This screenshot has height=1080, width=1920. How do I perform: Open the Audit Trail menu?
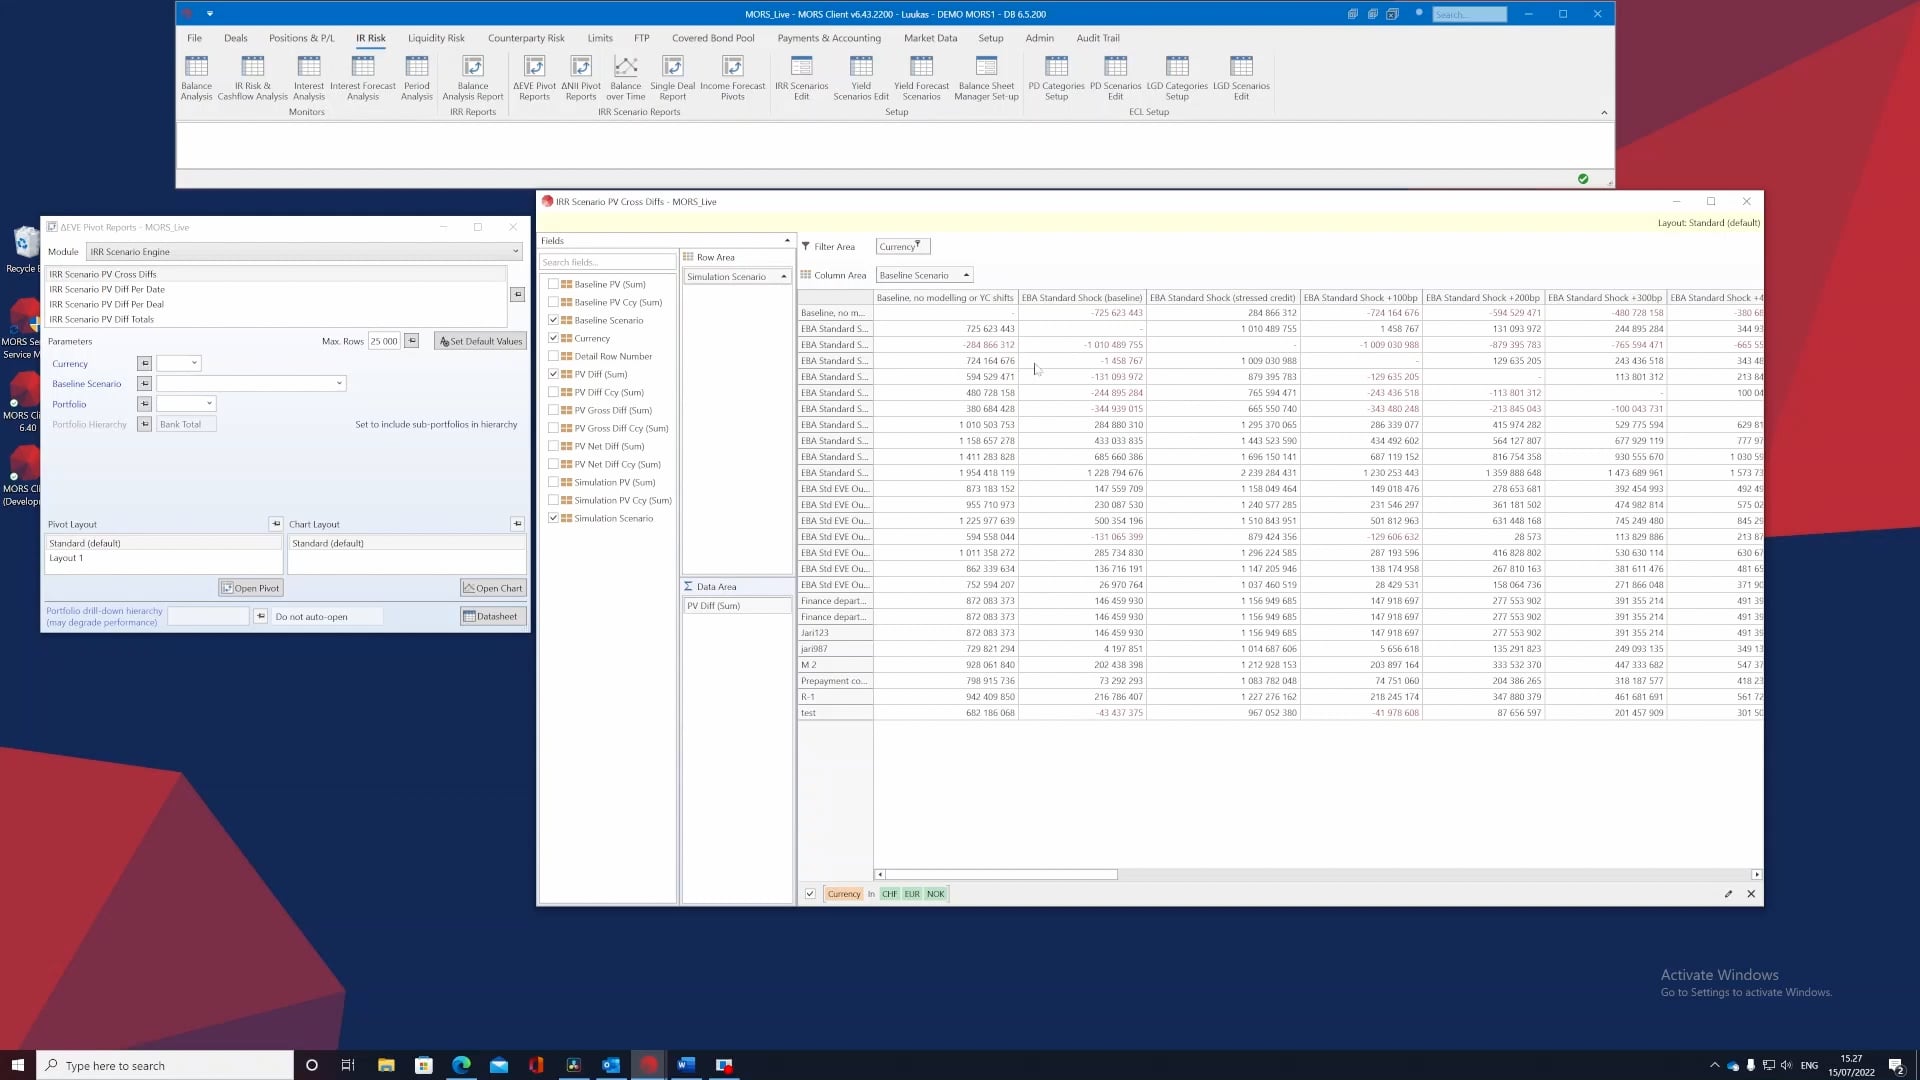pyautogui.click(x=1096, y=38)
